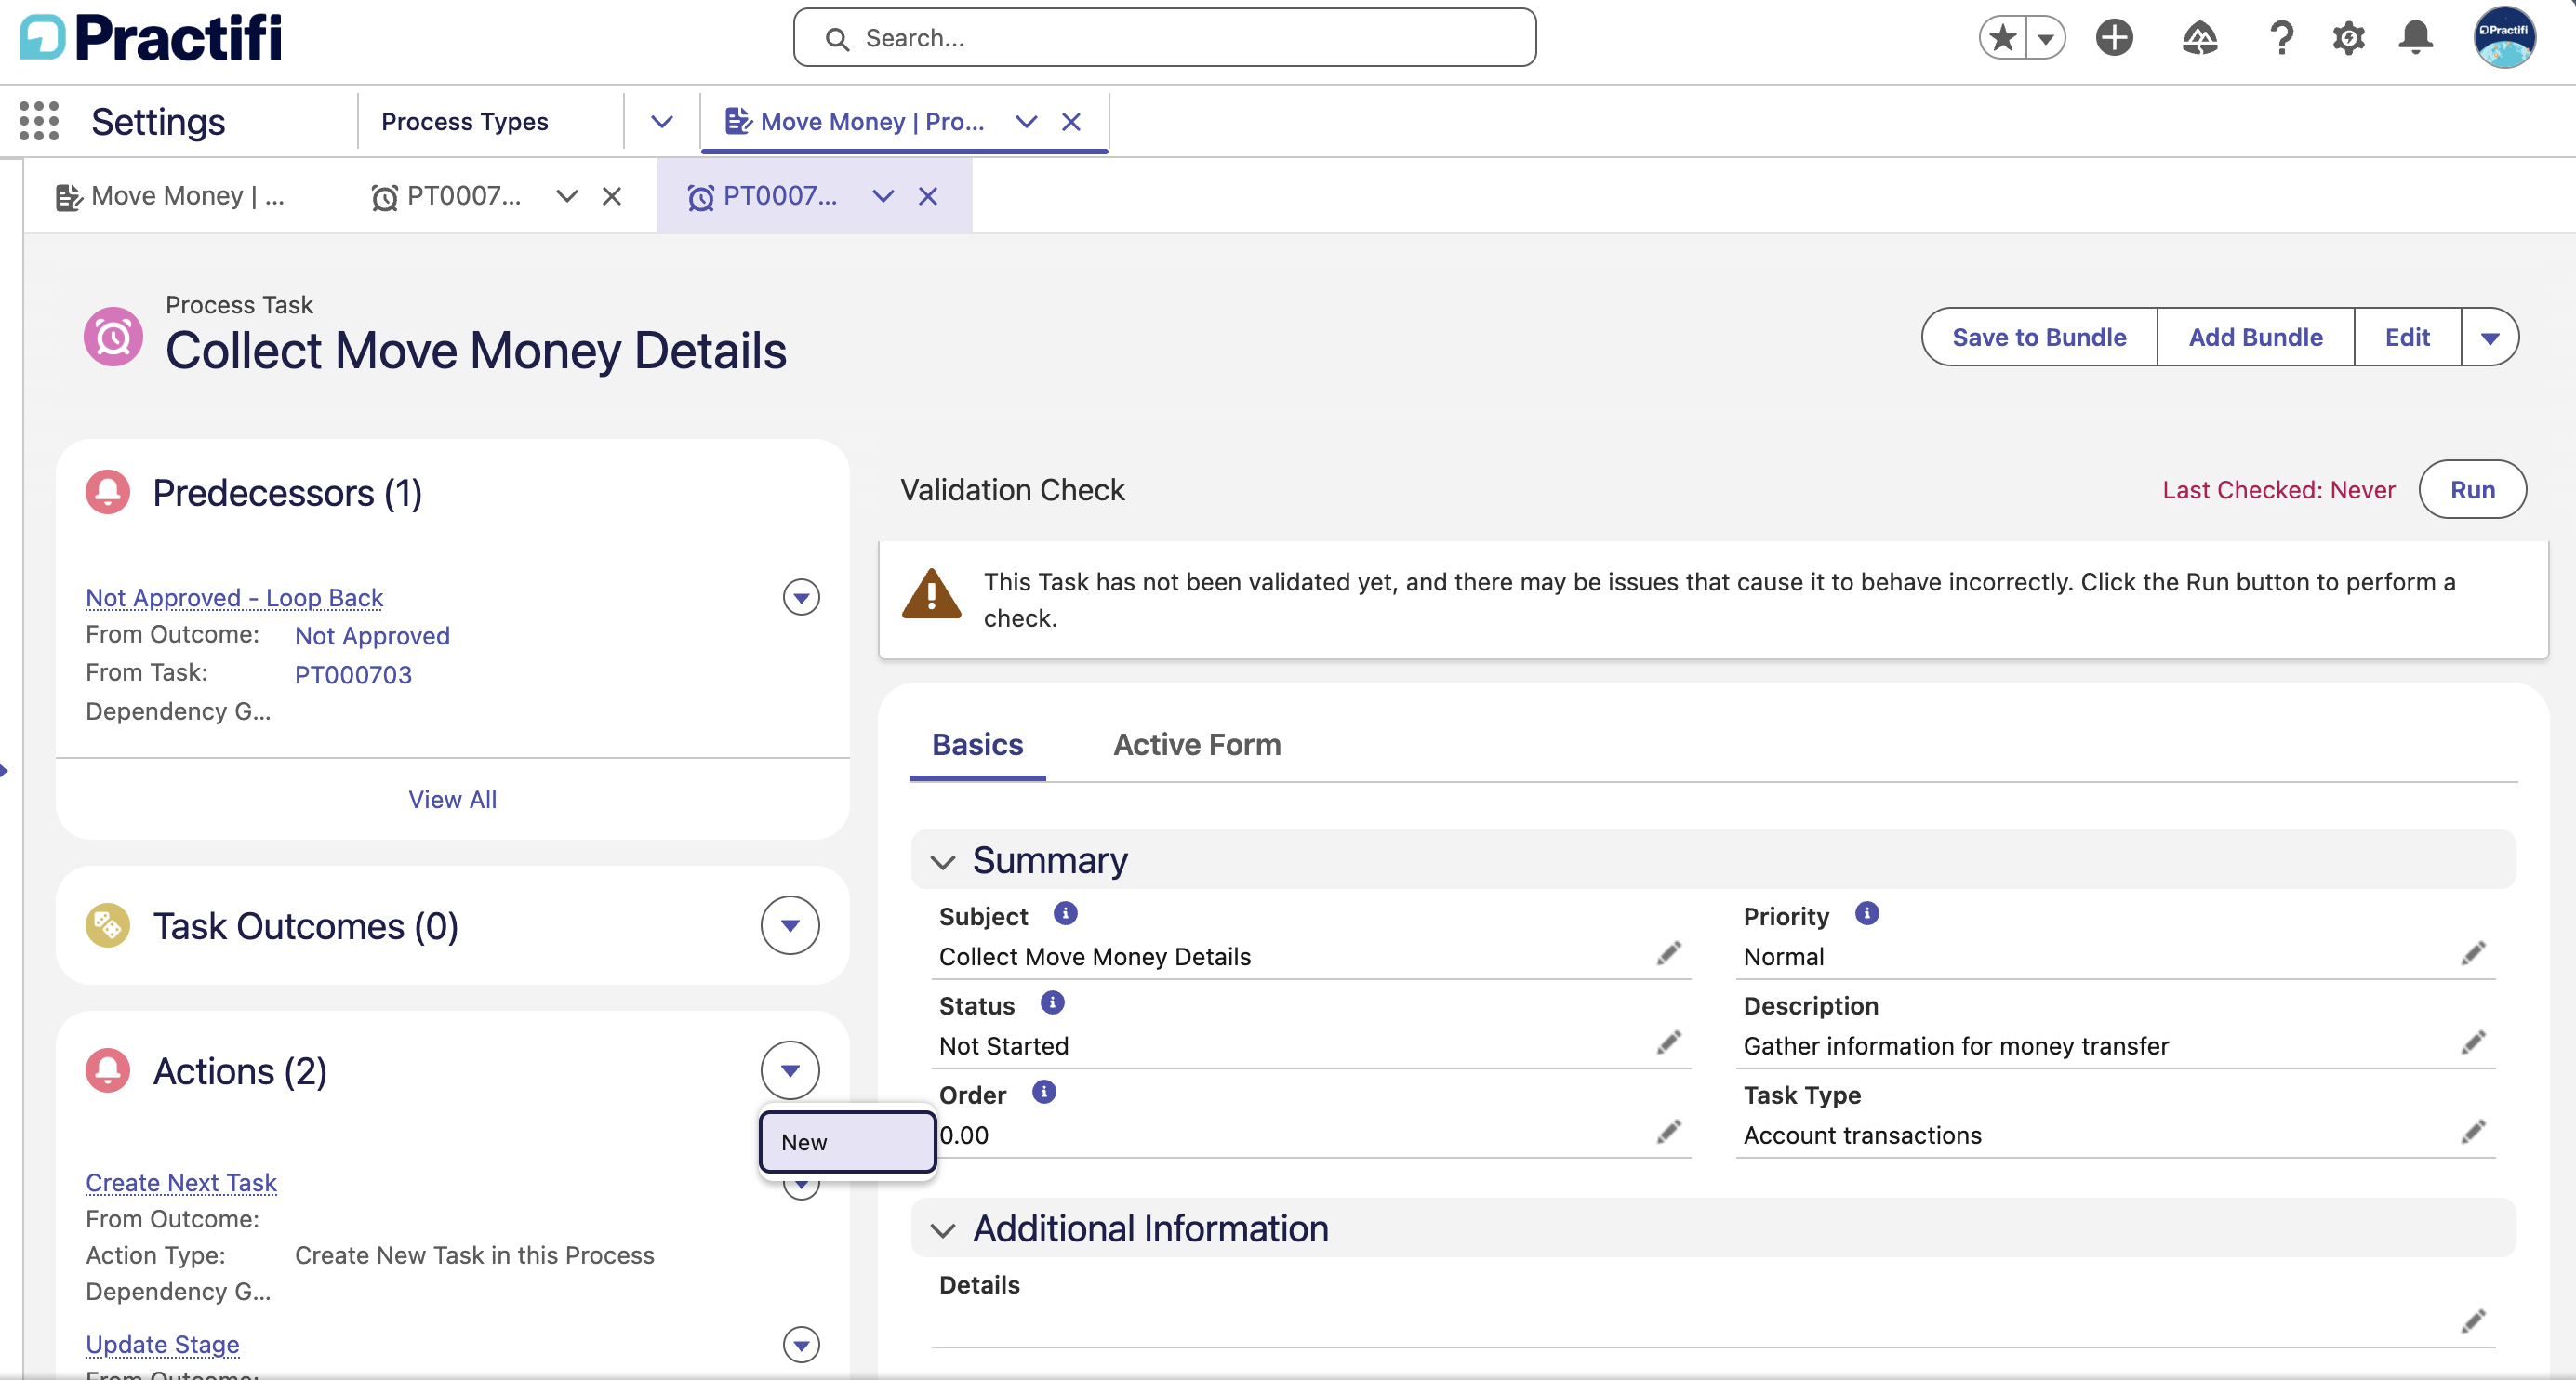The image size is (2576, 1380).
Task: Open the user profile avatar
Action: (2504, 38)
